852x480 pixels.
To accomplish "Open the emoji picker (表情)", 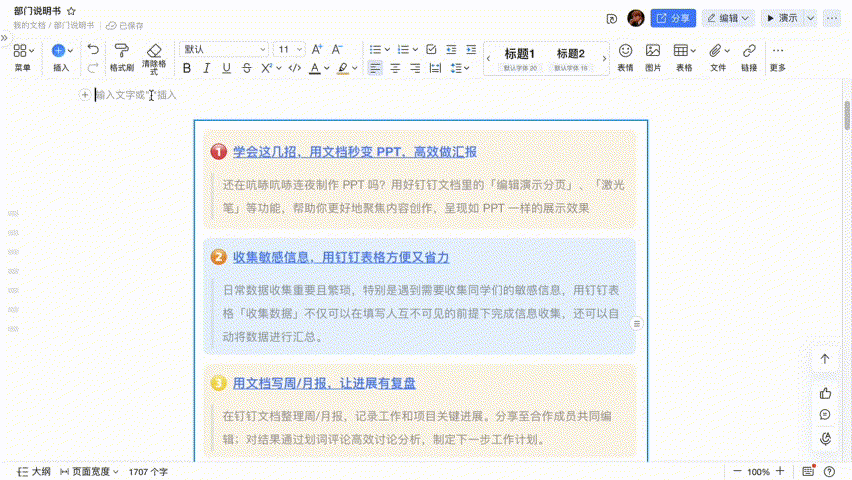I will pyautogui.click(x=625, y=51).
